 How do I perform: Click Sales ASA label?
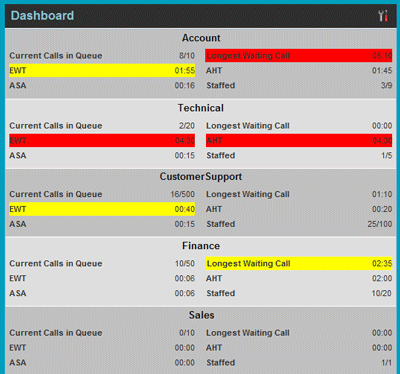pos(18,363)
